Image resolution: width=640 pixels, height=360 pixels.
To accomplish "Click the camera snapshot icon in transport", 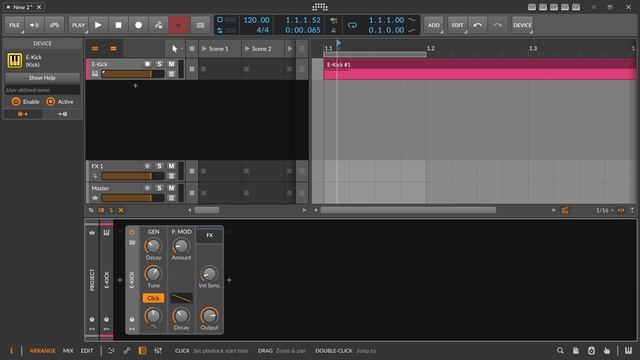I will pos(200,25).
